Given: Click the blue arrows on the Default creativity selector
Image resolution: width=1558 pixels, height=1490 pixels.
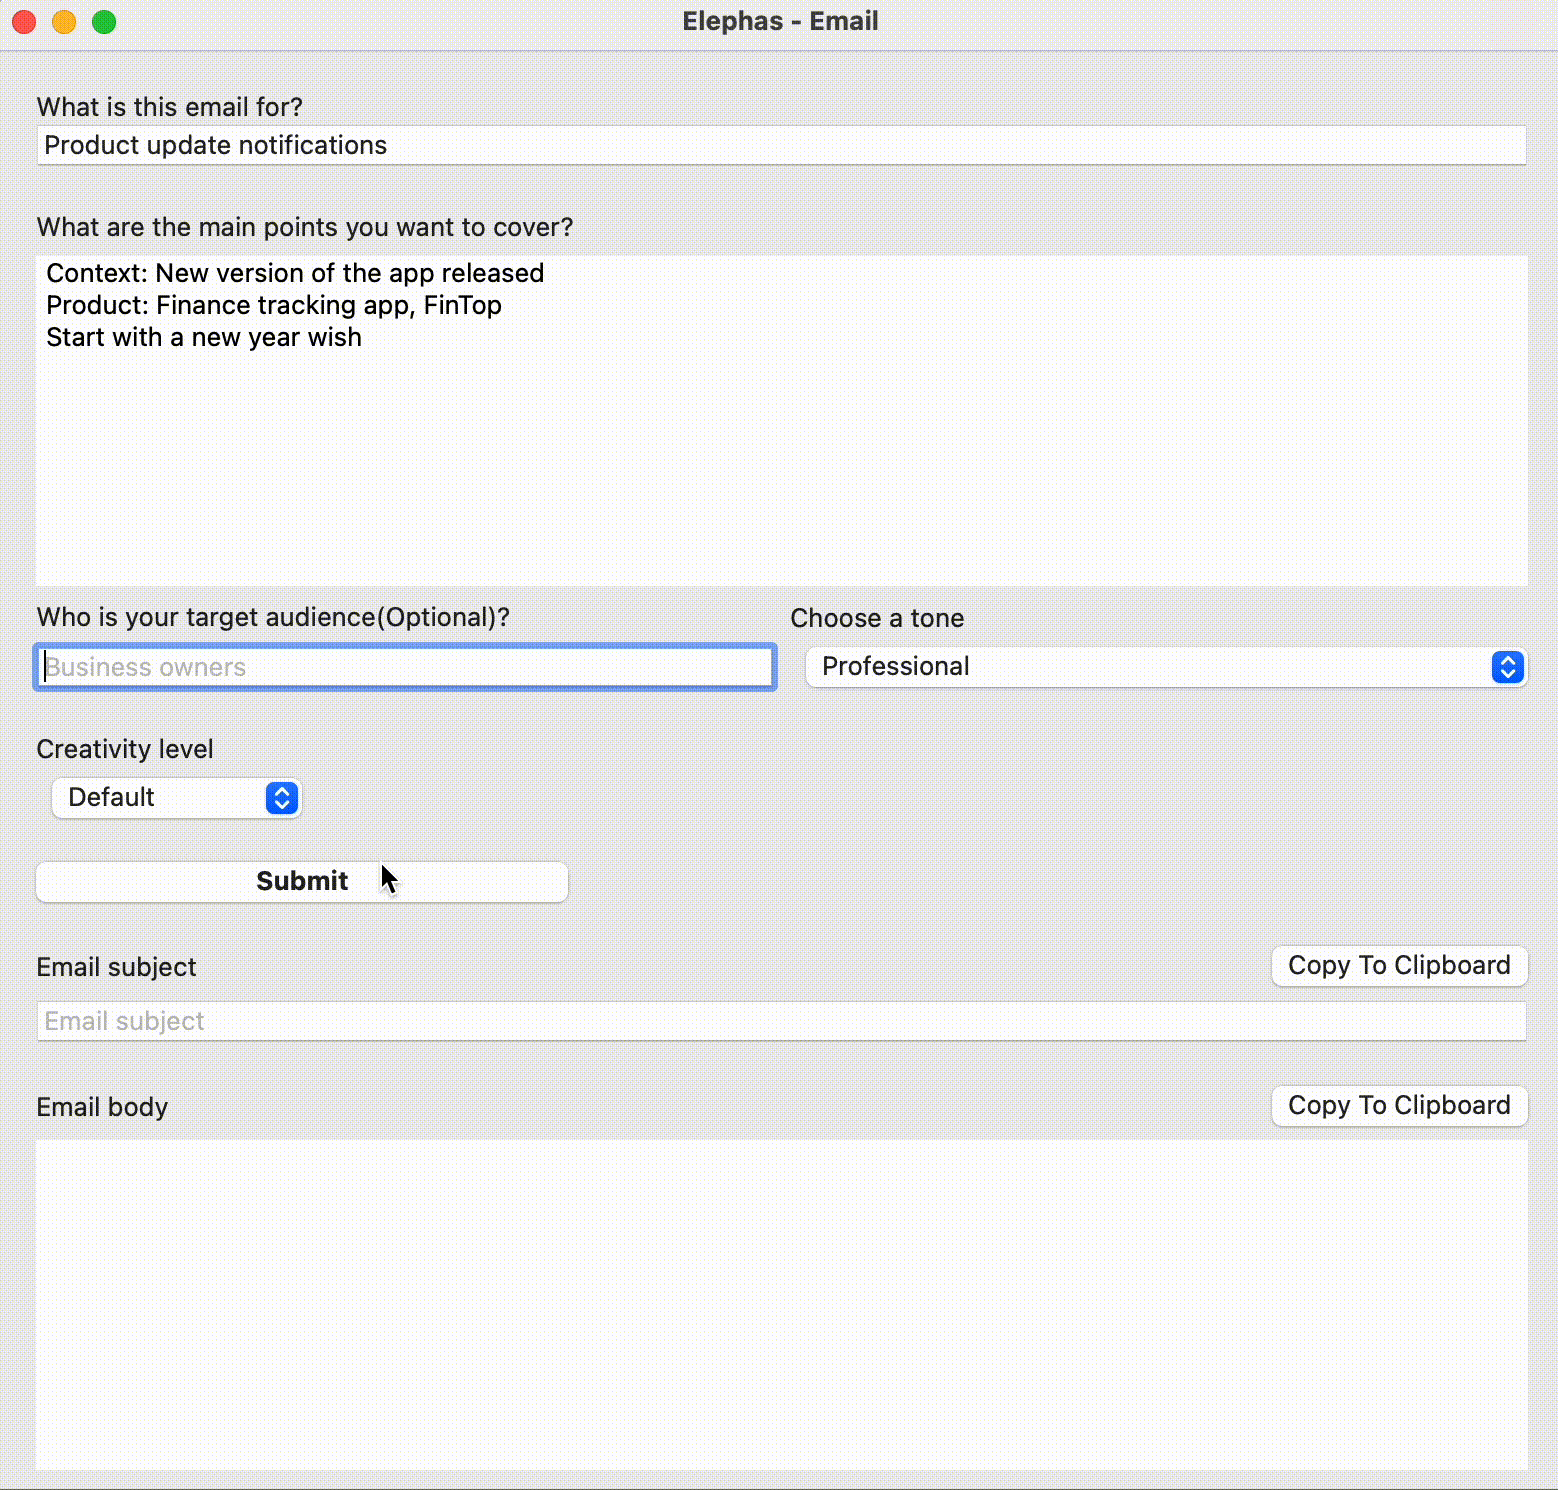Looking at the screenshot, I should point(282,798).
